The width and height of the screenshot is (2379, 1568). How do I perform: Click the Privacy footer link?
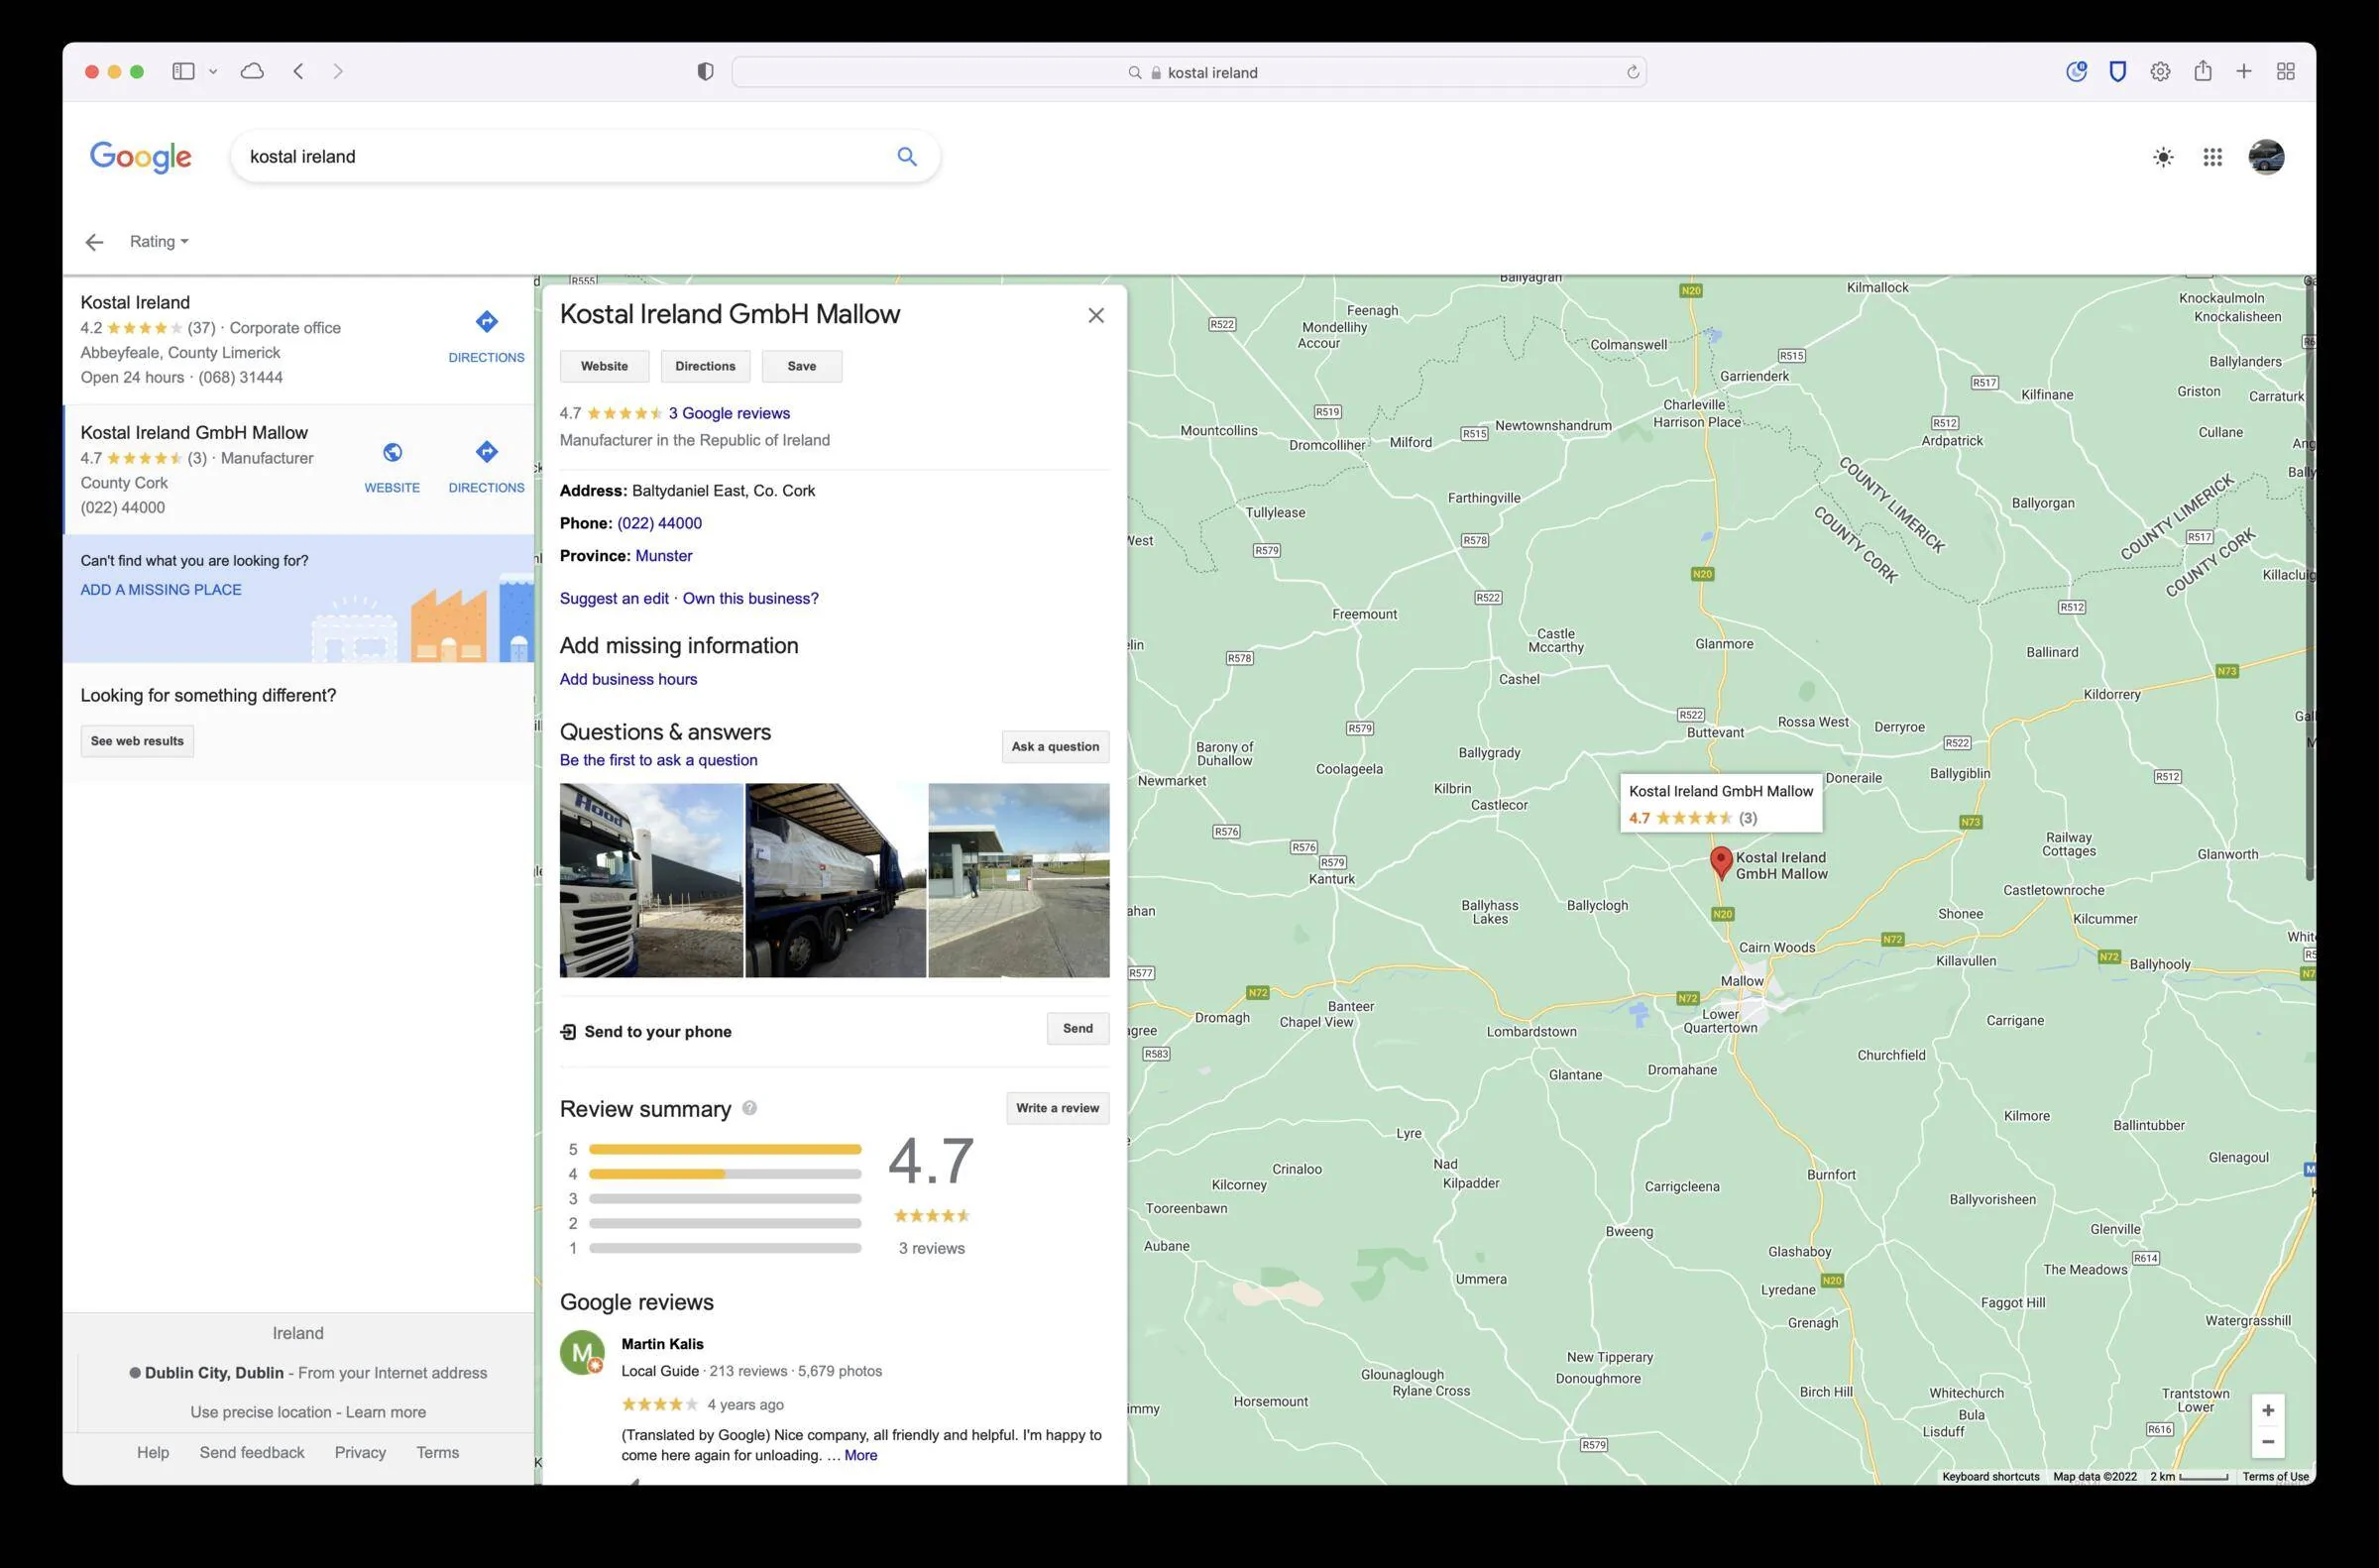[360, 1452]
